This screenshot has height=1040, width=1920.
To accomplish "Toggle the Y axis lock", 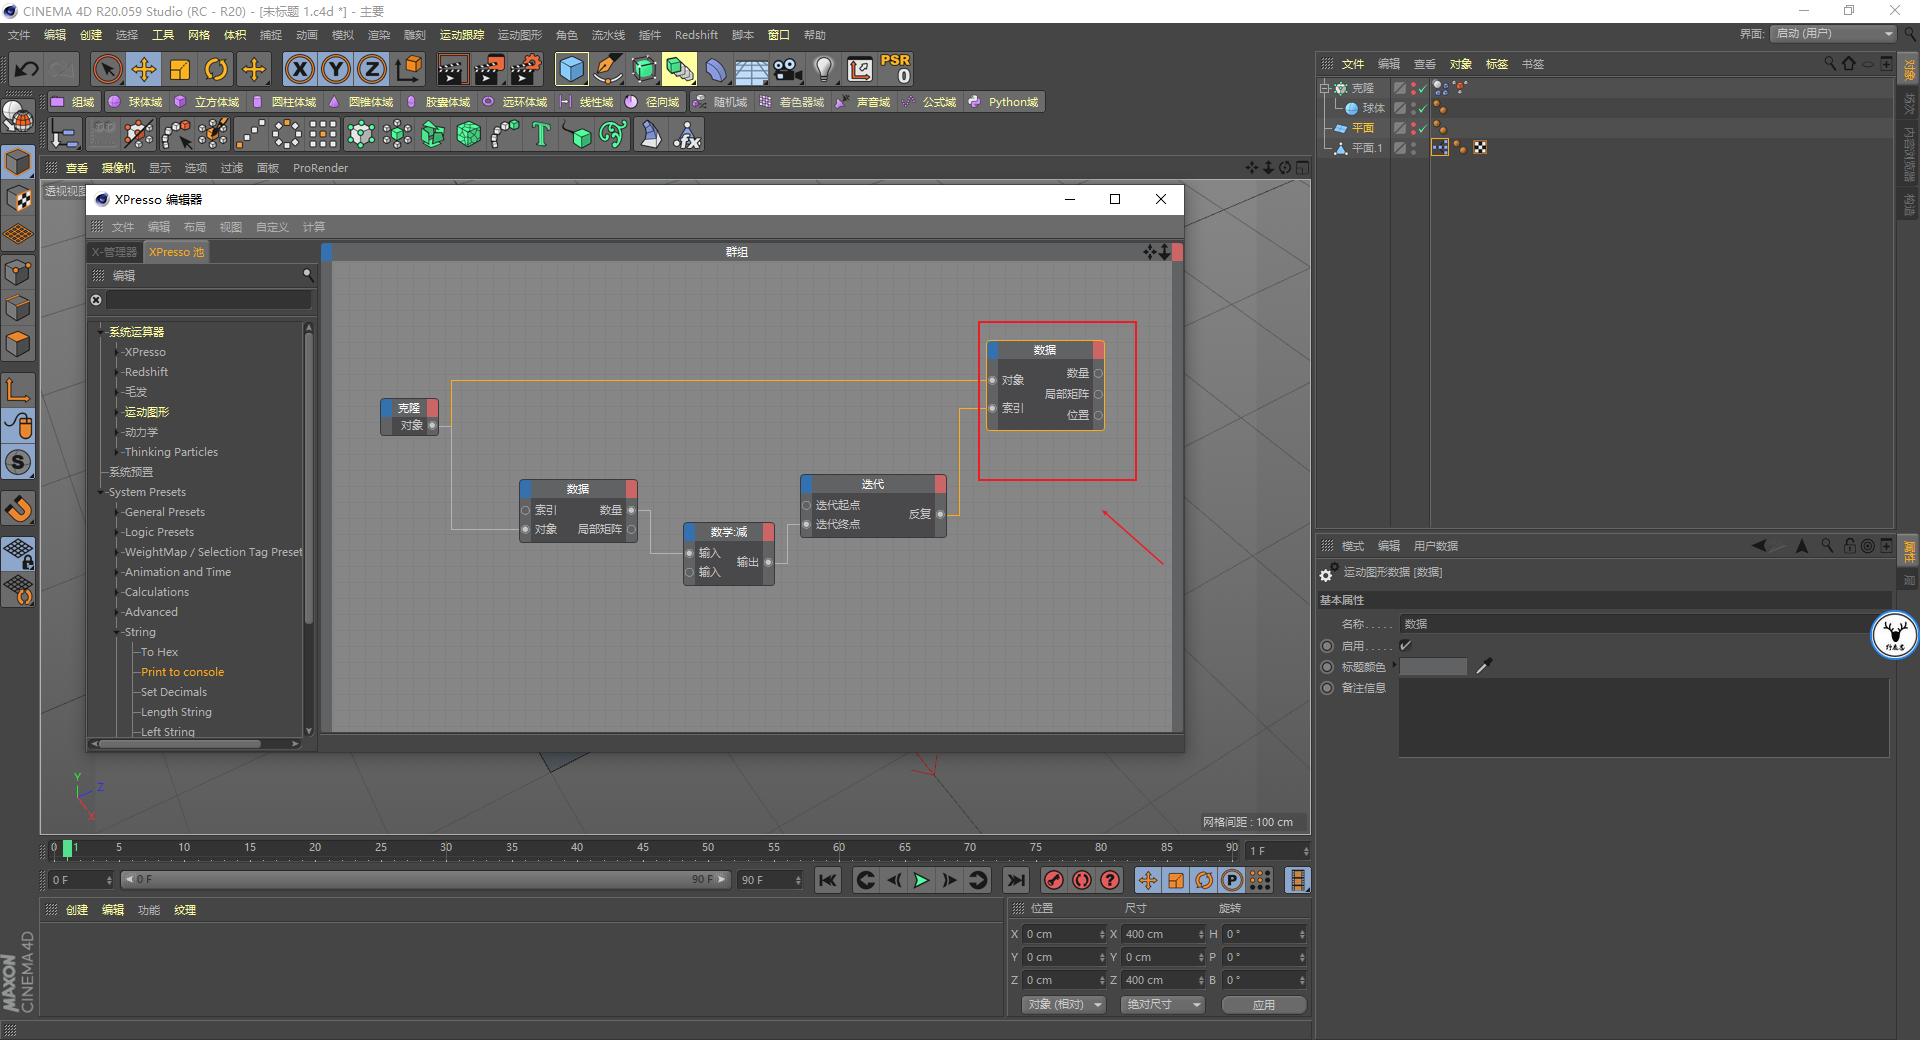I will (336, 70).
